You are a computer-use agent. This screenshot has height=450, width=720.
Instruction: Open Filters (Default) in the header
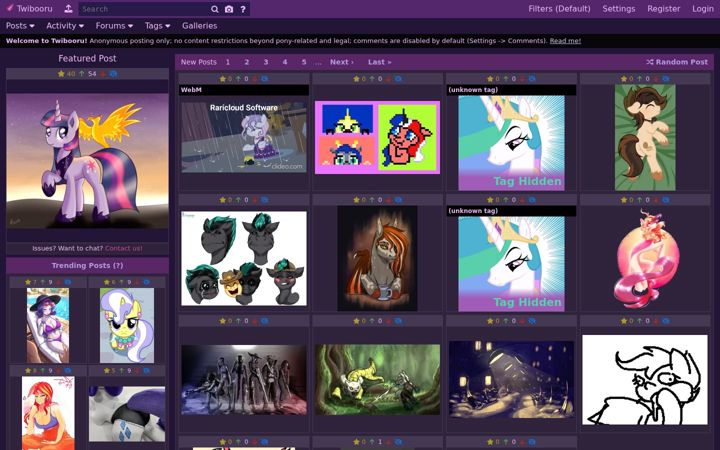(559, 9)
